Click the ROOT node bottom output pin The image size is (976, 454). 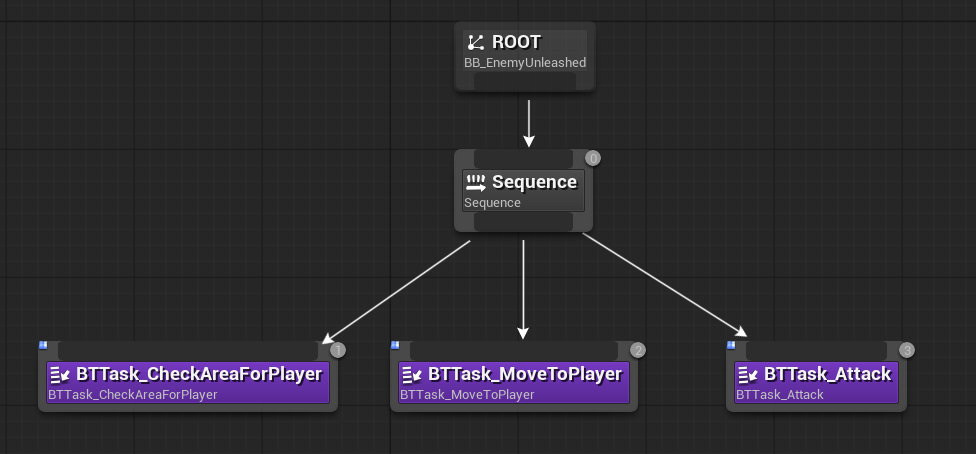(524, 81)
